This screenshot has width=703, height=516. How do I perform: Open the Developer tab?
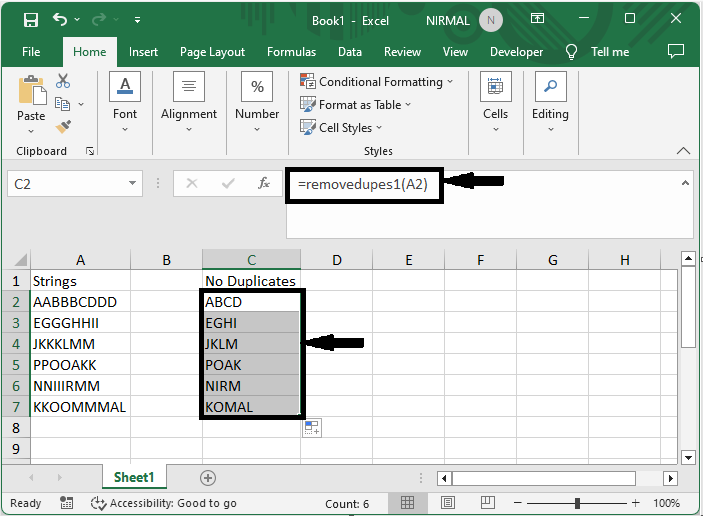[516, 52]
